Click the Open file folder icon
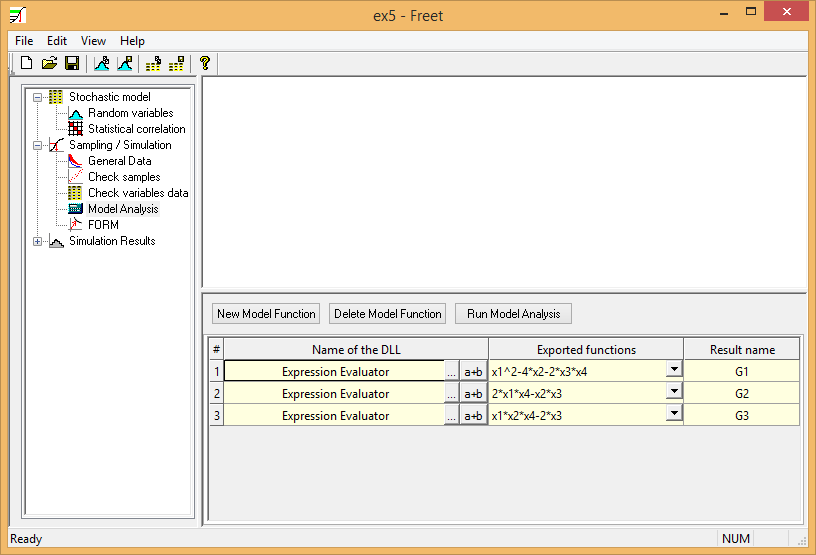 (49, 64)
